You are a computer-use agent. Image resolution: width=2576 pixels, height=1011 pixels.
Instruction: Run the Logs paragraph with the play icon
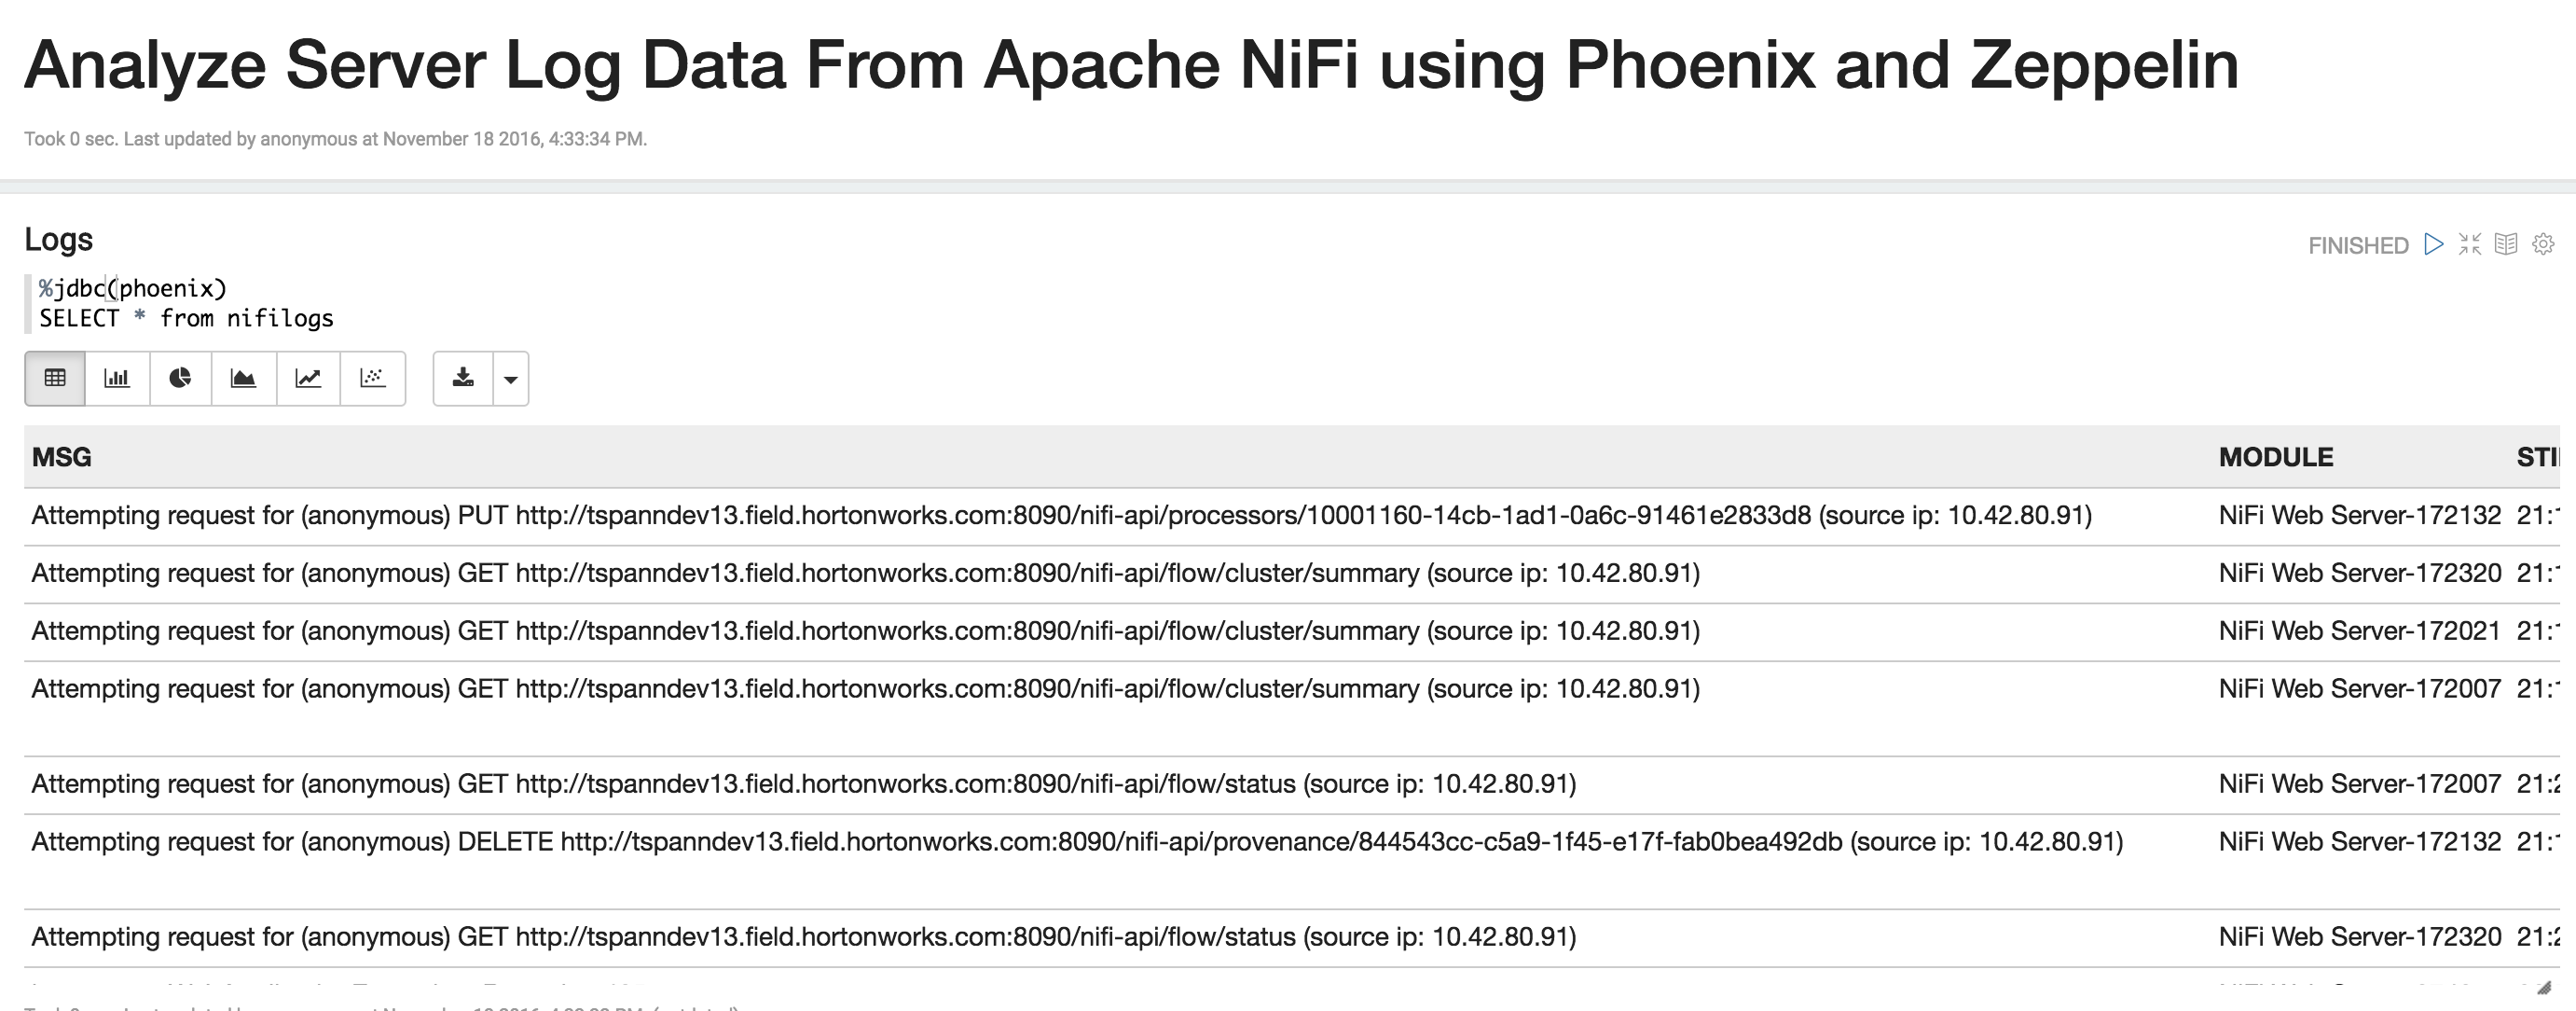coord(2433,244)
